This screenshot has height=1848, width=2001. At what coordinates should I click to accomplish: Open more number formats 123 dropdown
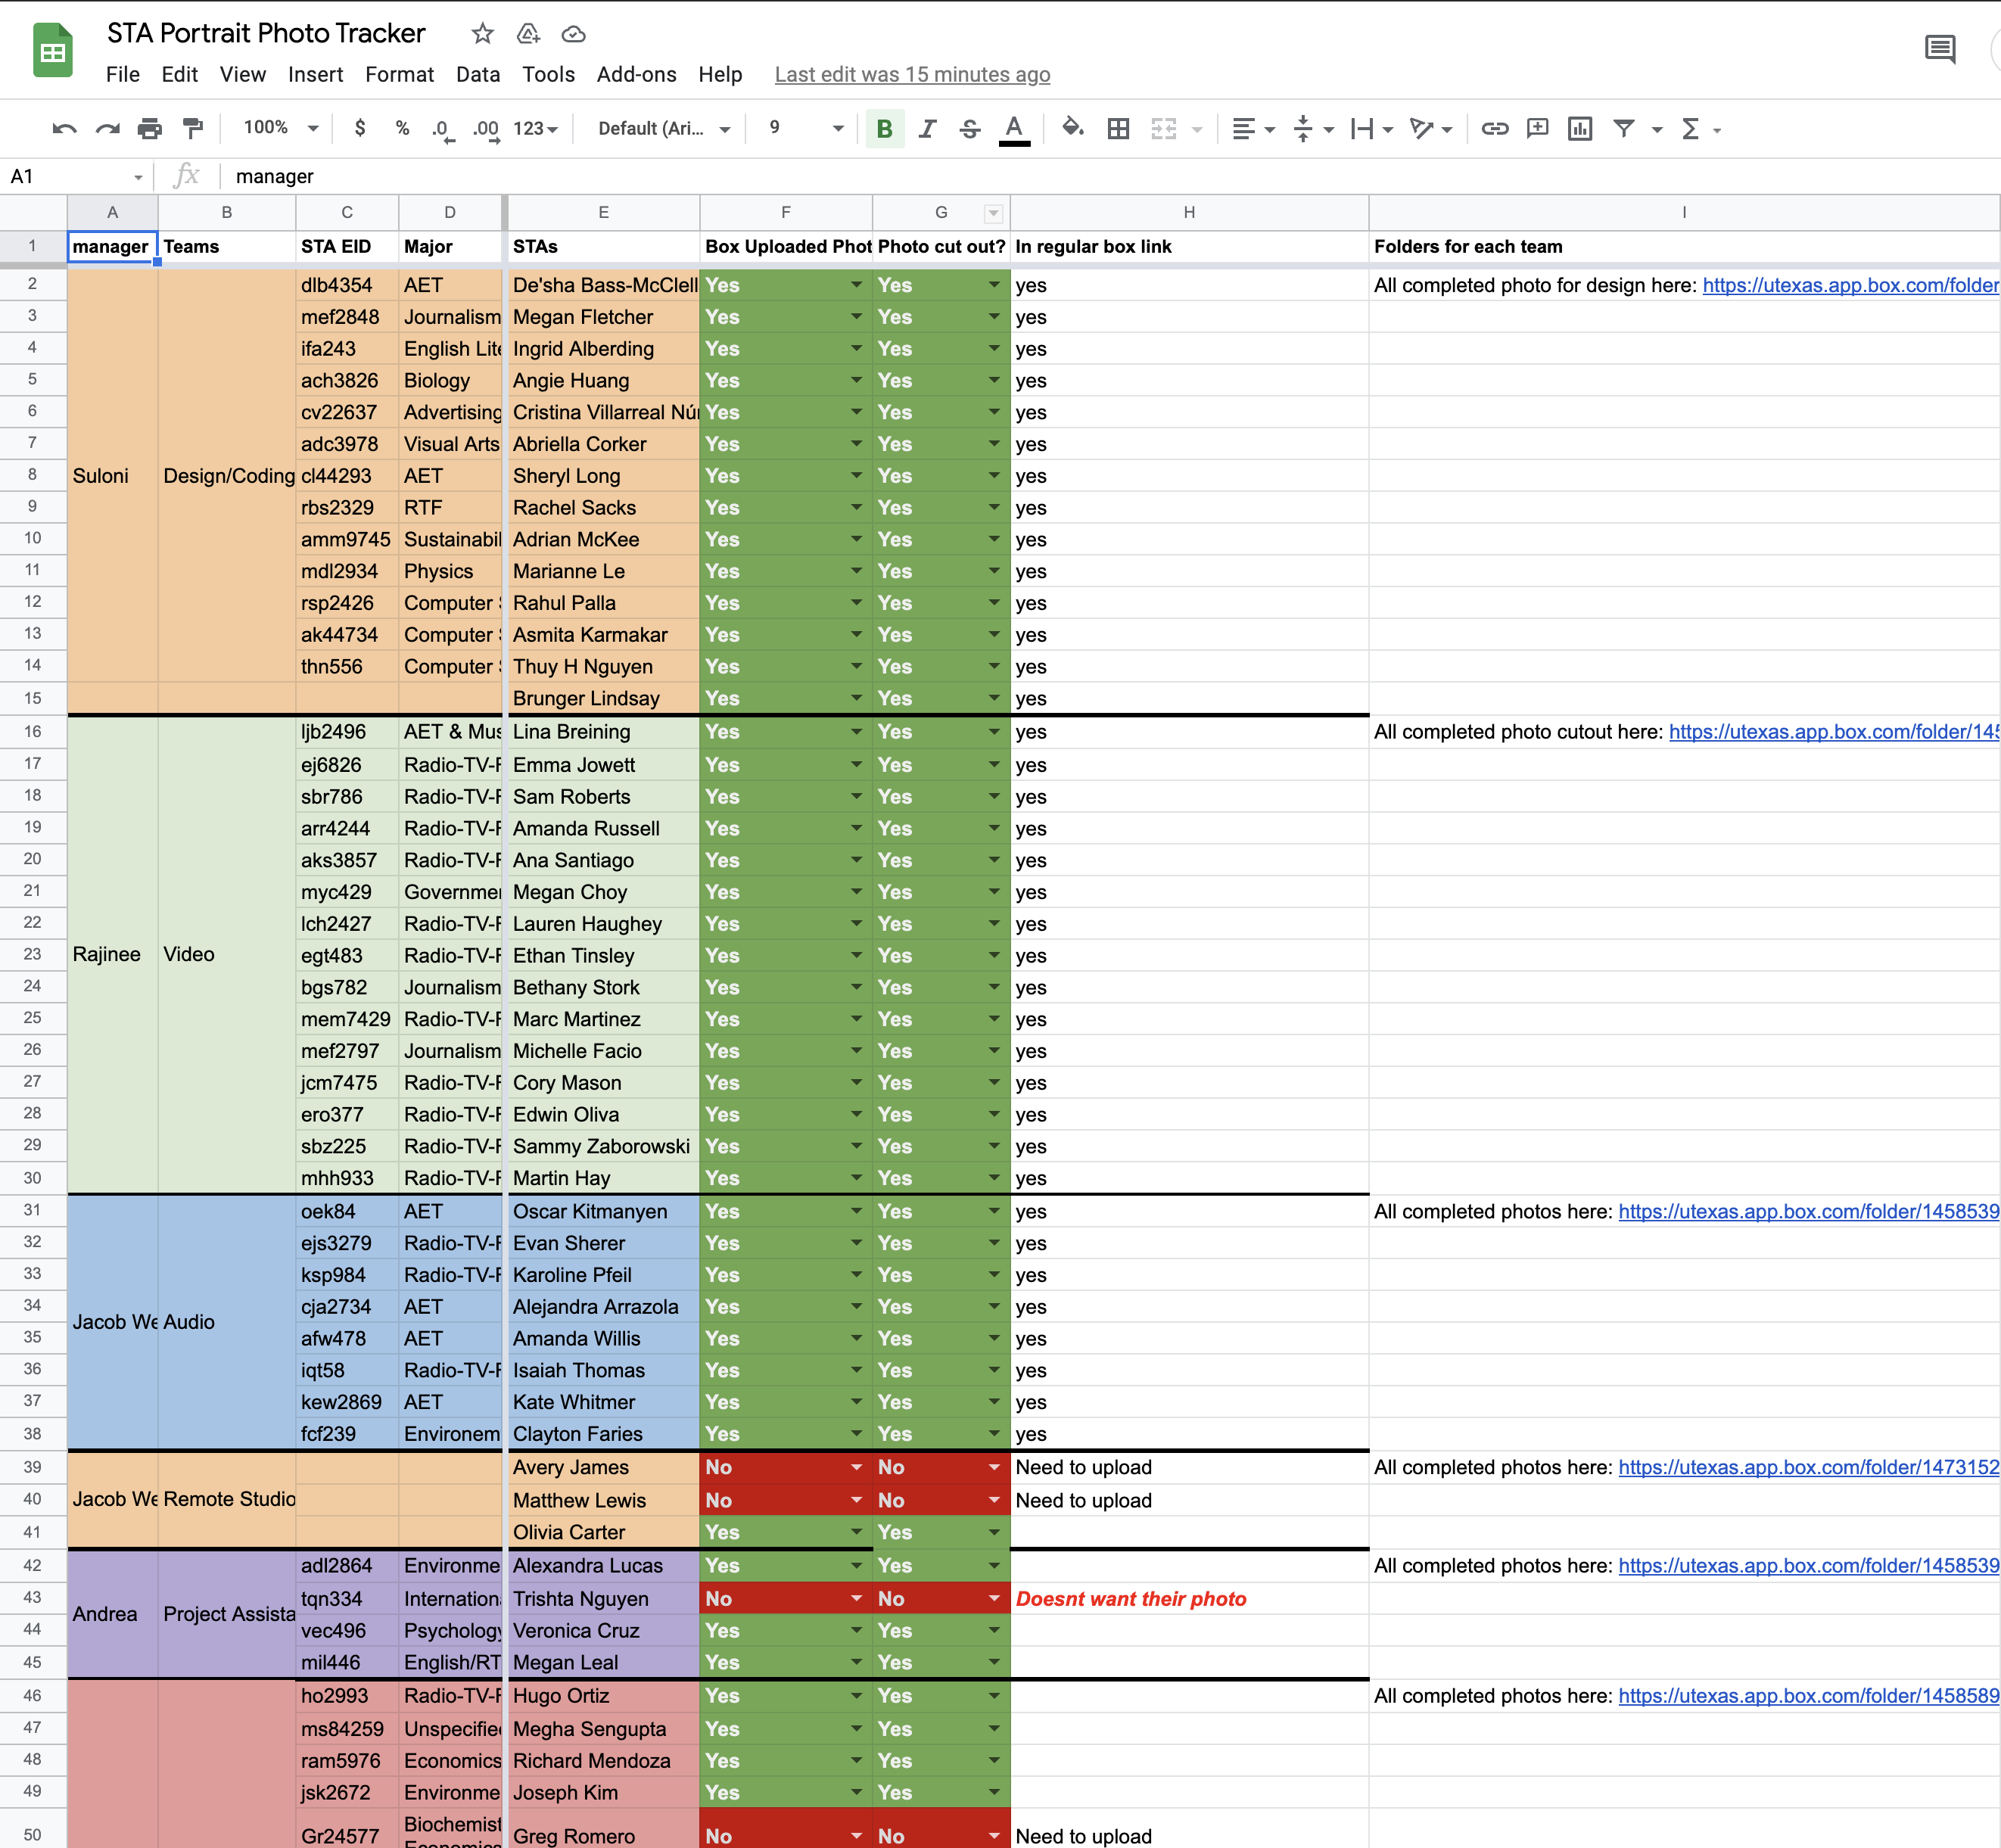coord(535,128)
